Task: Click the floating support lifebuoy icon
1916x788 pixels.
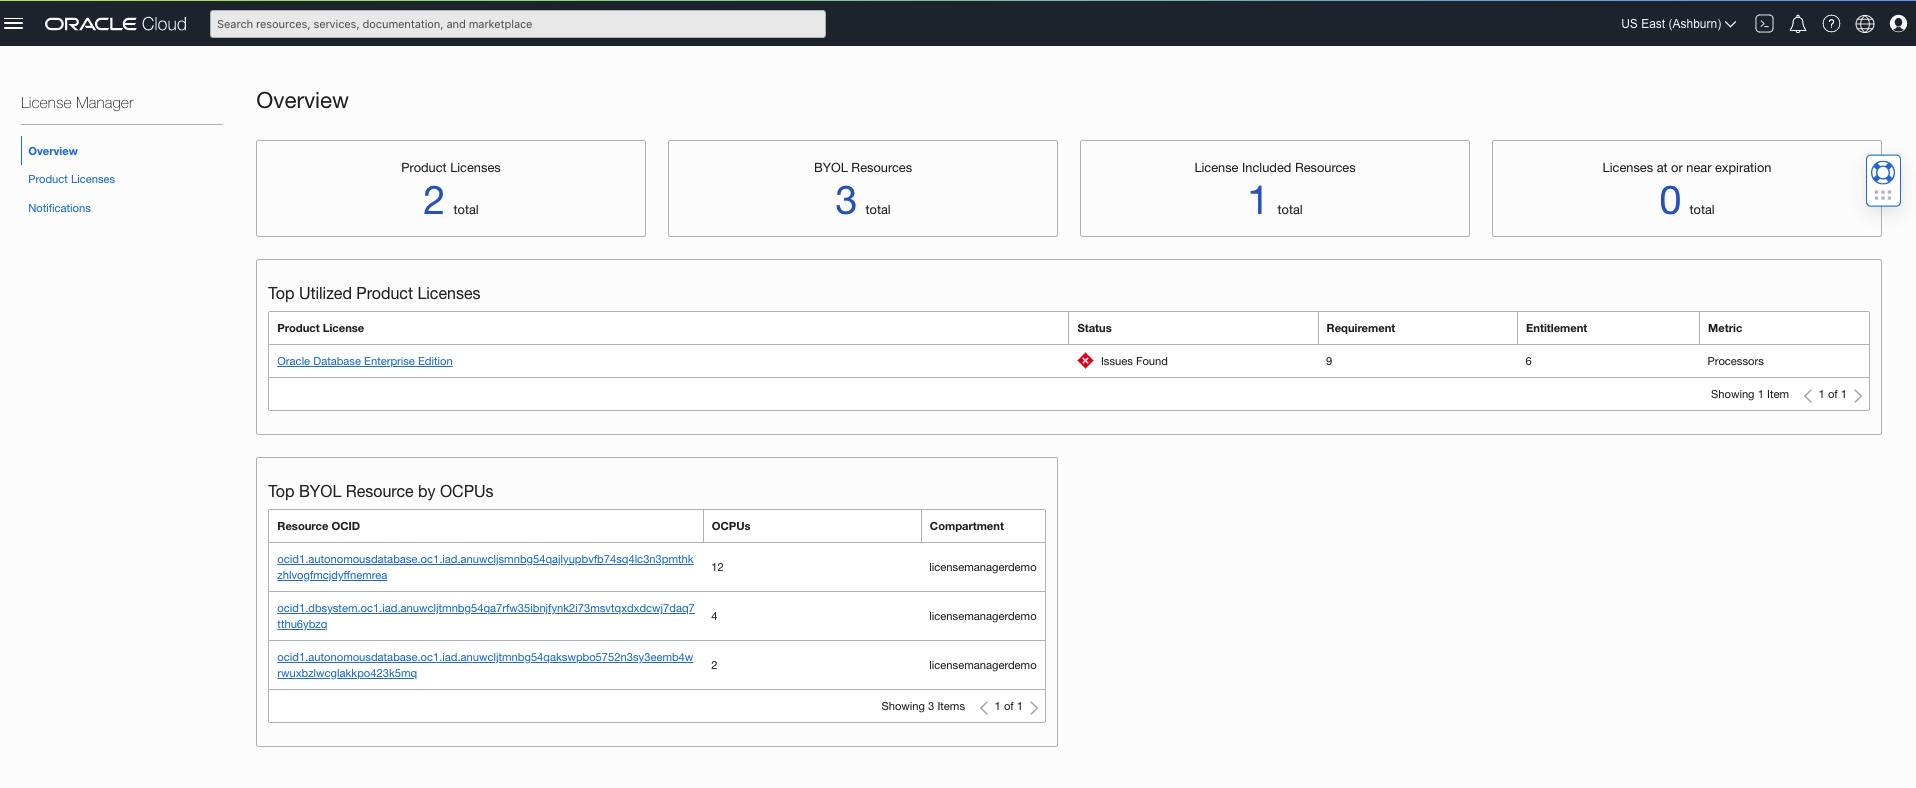Action: click(1882, 173)
